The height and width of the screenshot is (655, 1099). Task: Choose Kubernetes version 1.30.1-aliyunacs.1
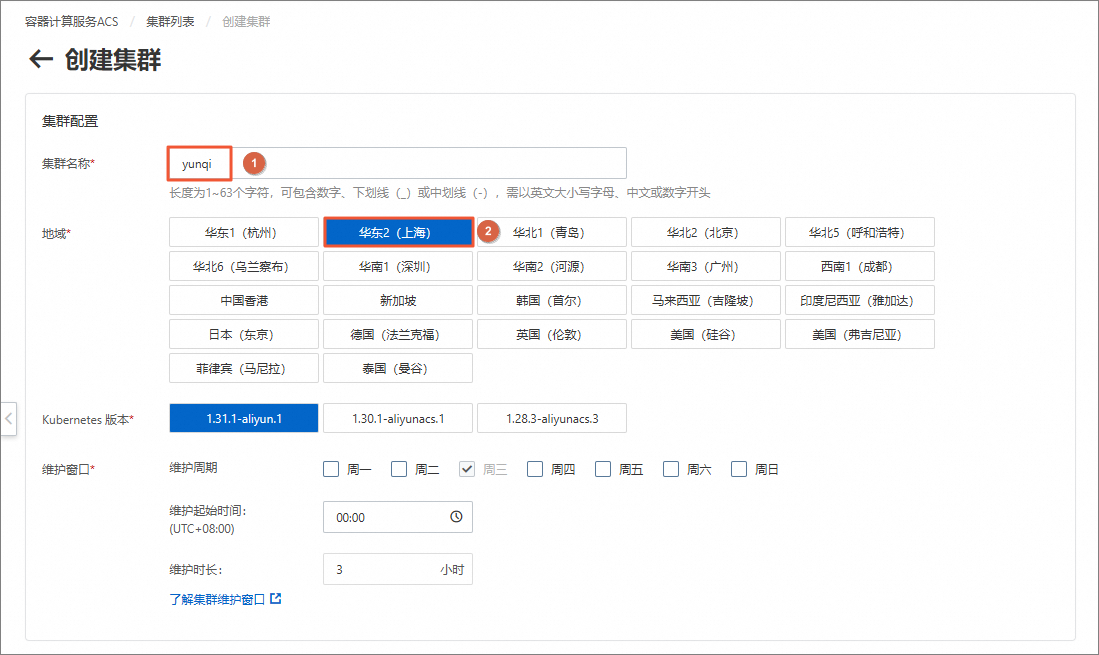[x=398, y=418]
